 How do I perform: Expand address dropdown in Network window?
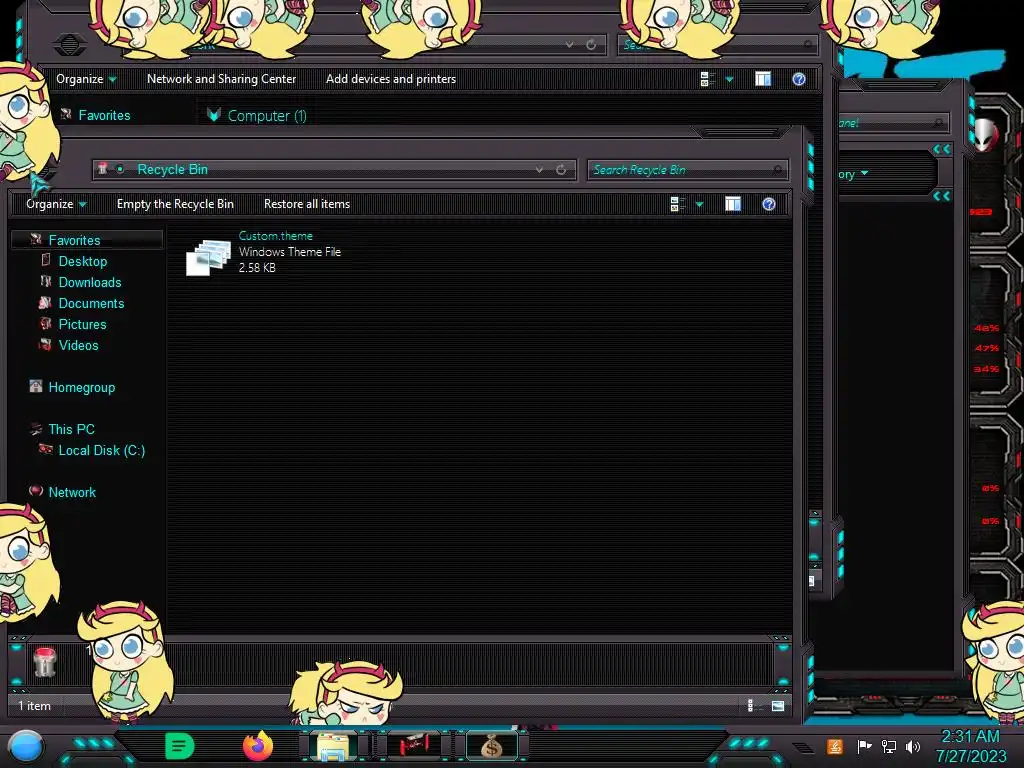[569, 45]
